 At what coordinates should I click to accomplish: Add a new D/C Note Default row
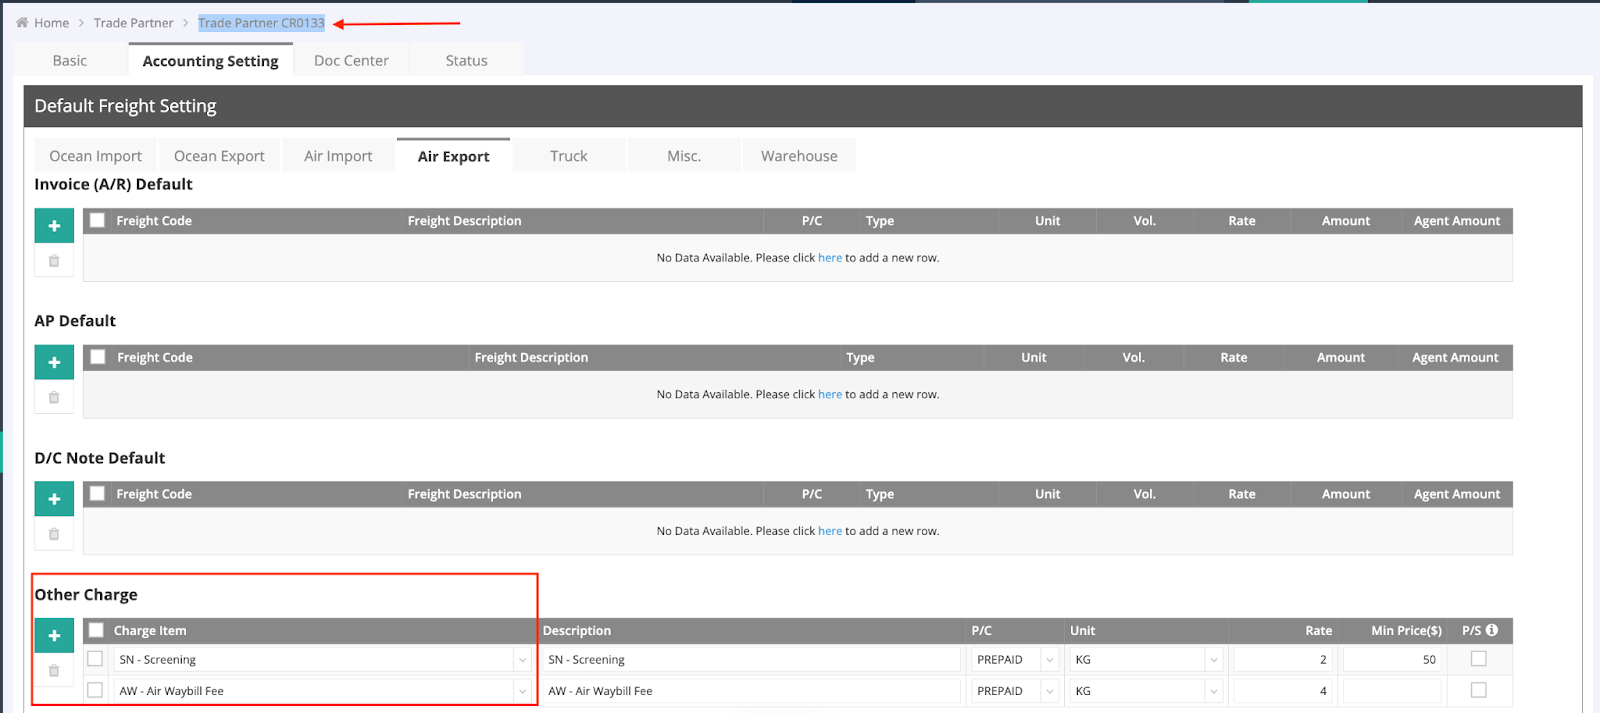pos(54,499)
